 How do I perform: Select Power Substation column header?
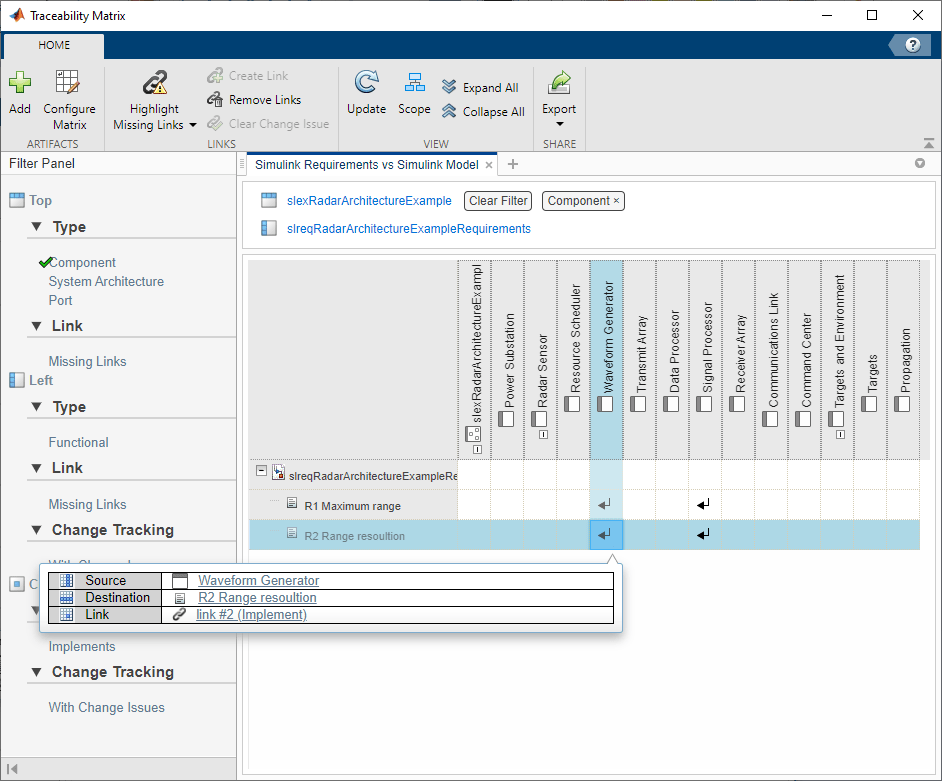507,360
